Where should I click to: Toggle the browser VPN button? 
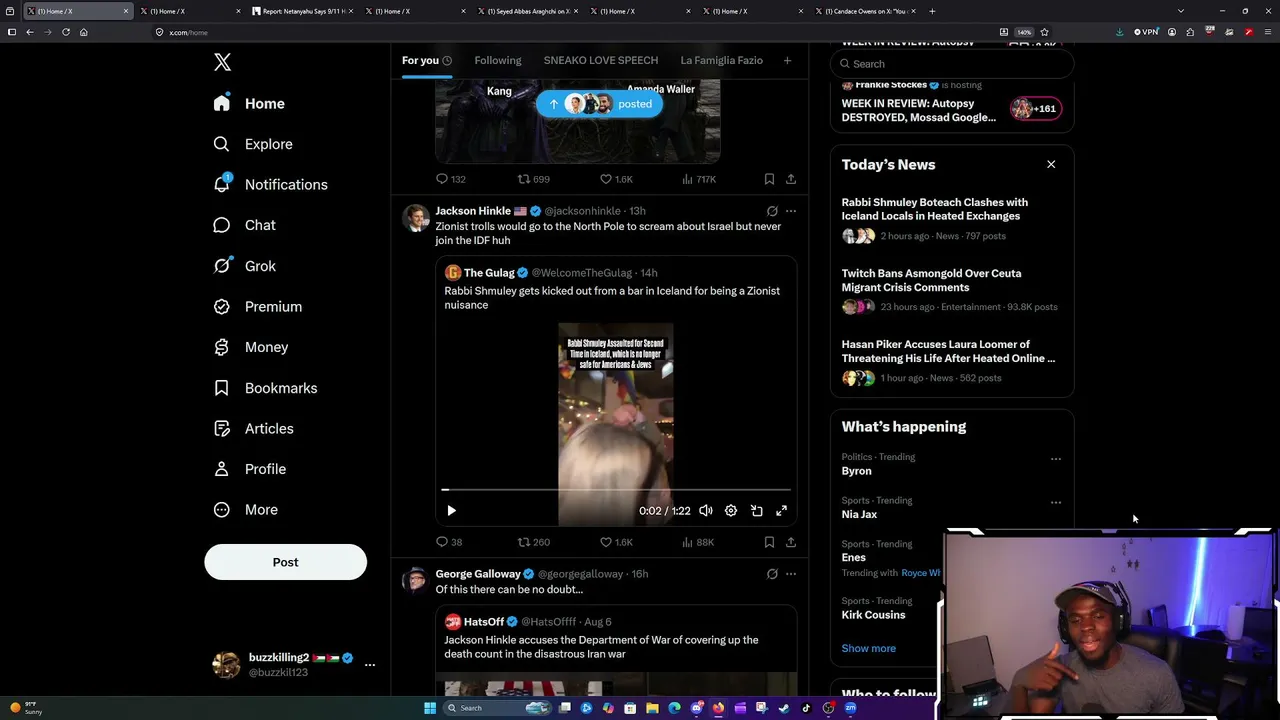1146,32
